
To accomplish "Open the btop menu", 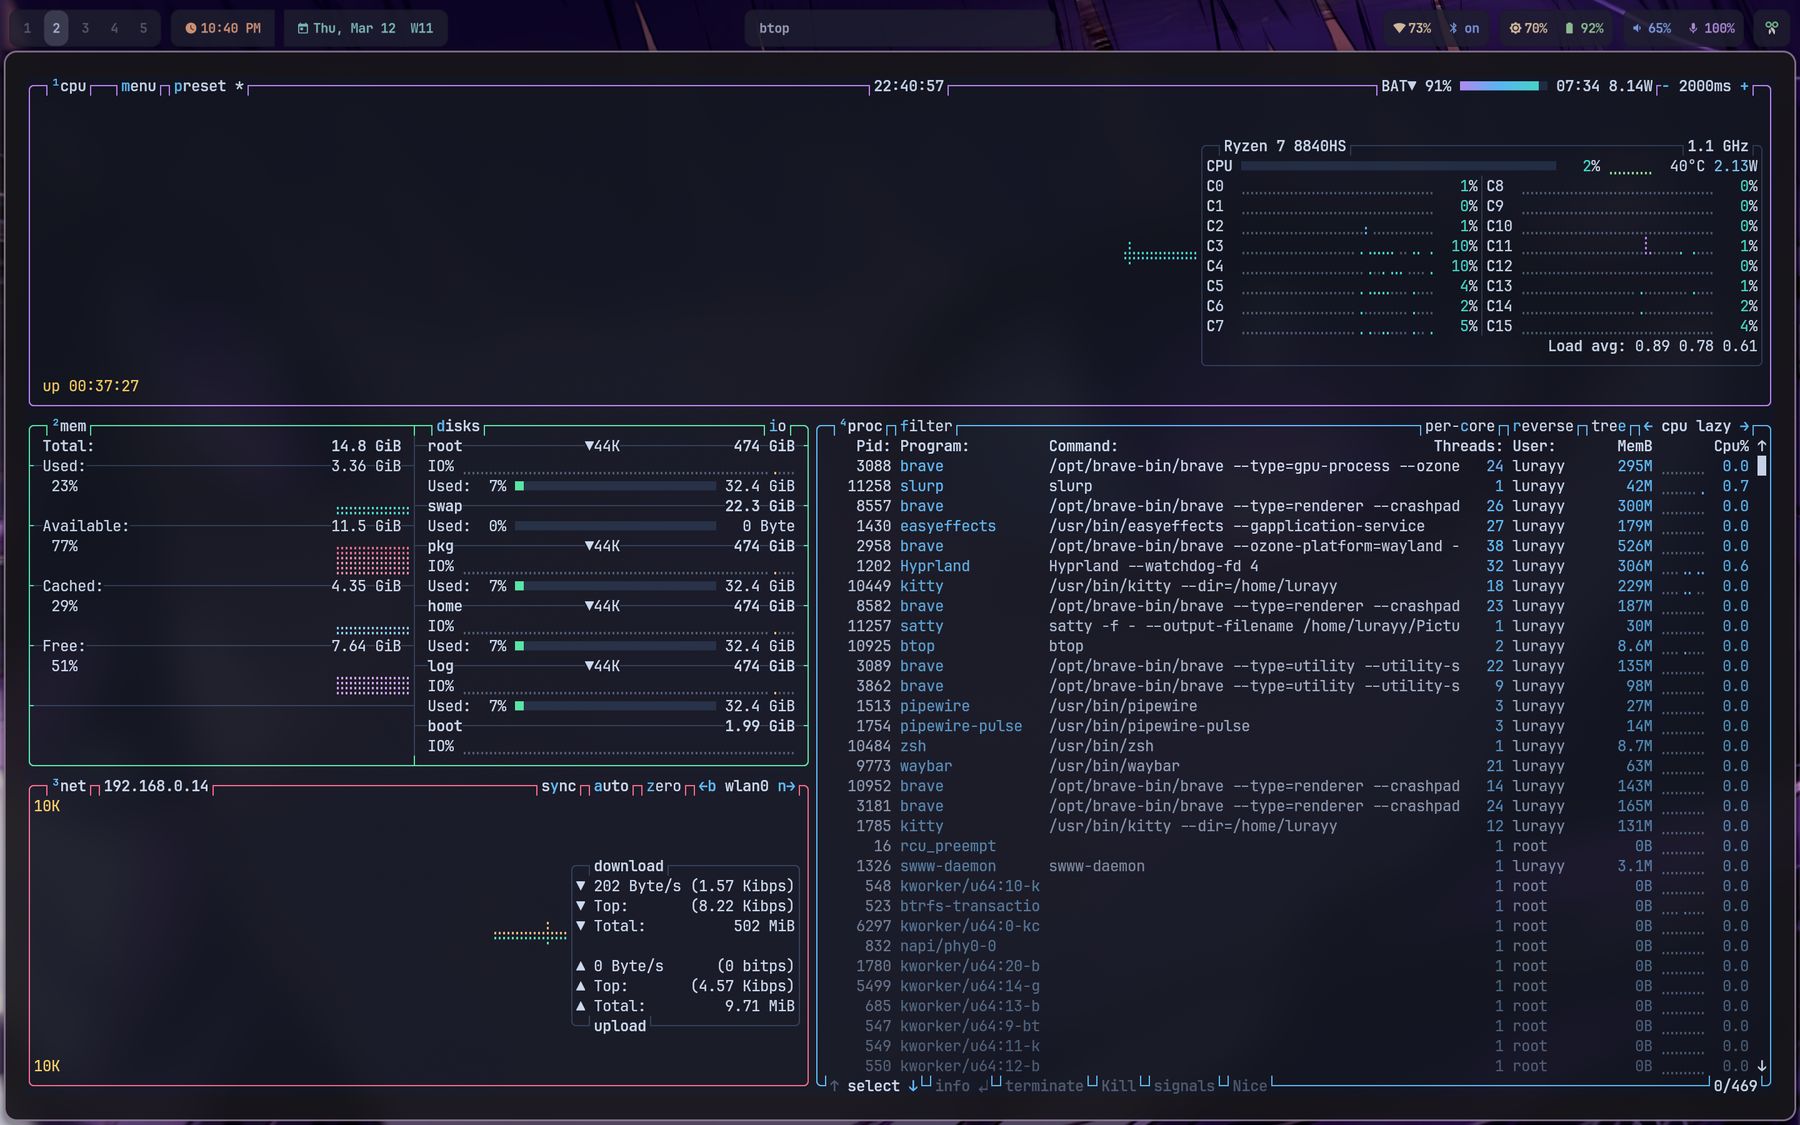I will [138, 86].
